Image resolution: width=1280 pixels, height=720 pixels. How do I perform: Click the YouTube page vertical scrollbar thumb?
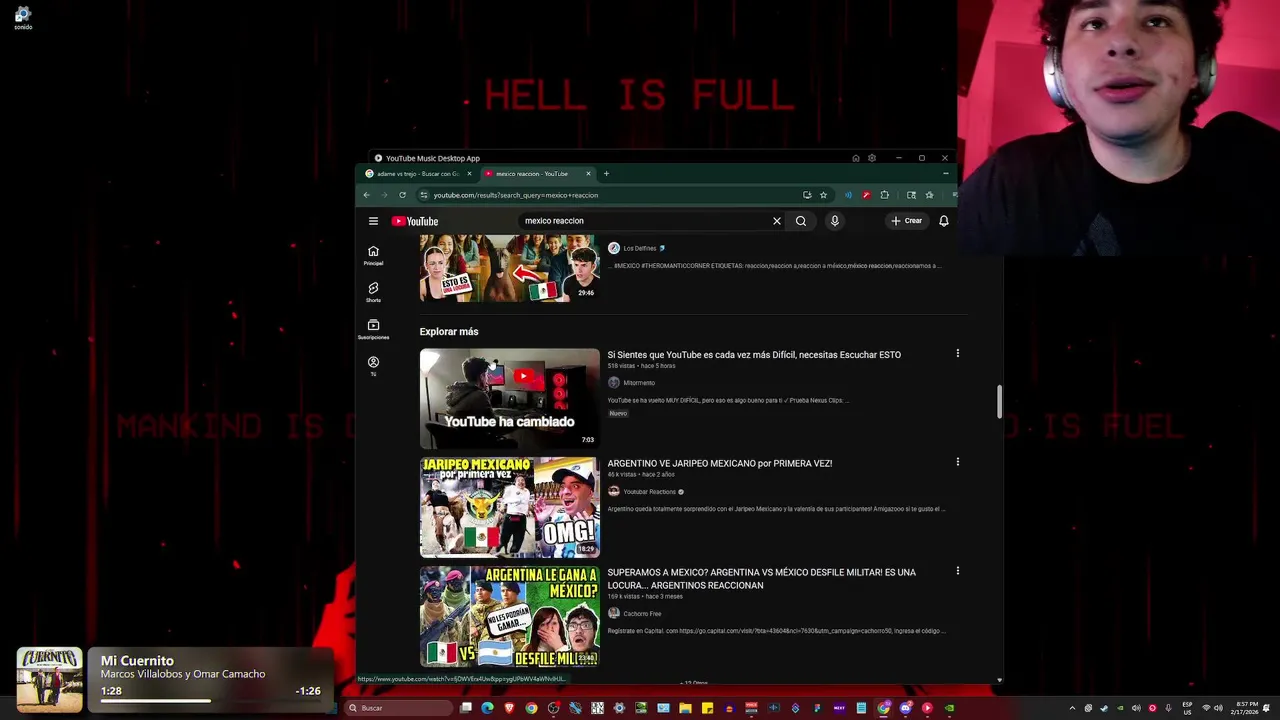click(x=999, y=402)
